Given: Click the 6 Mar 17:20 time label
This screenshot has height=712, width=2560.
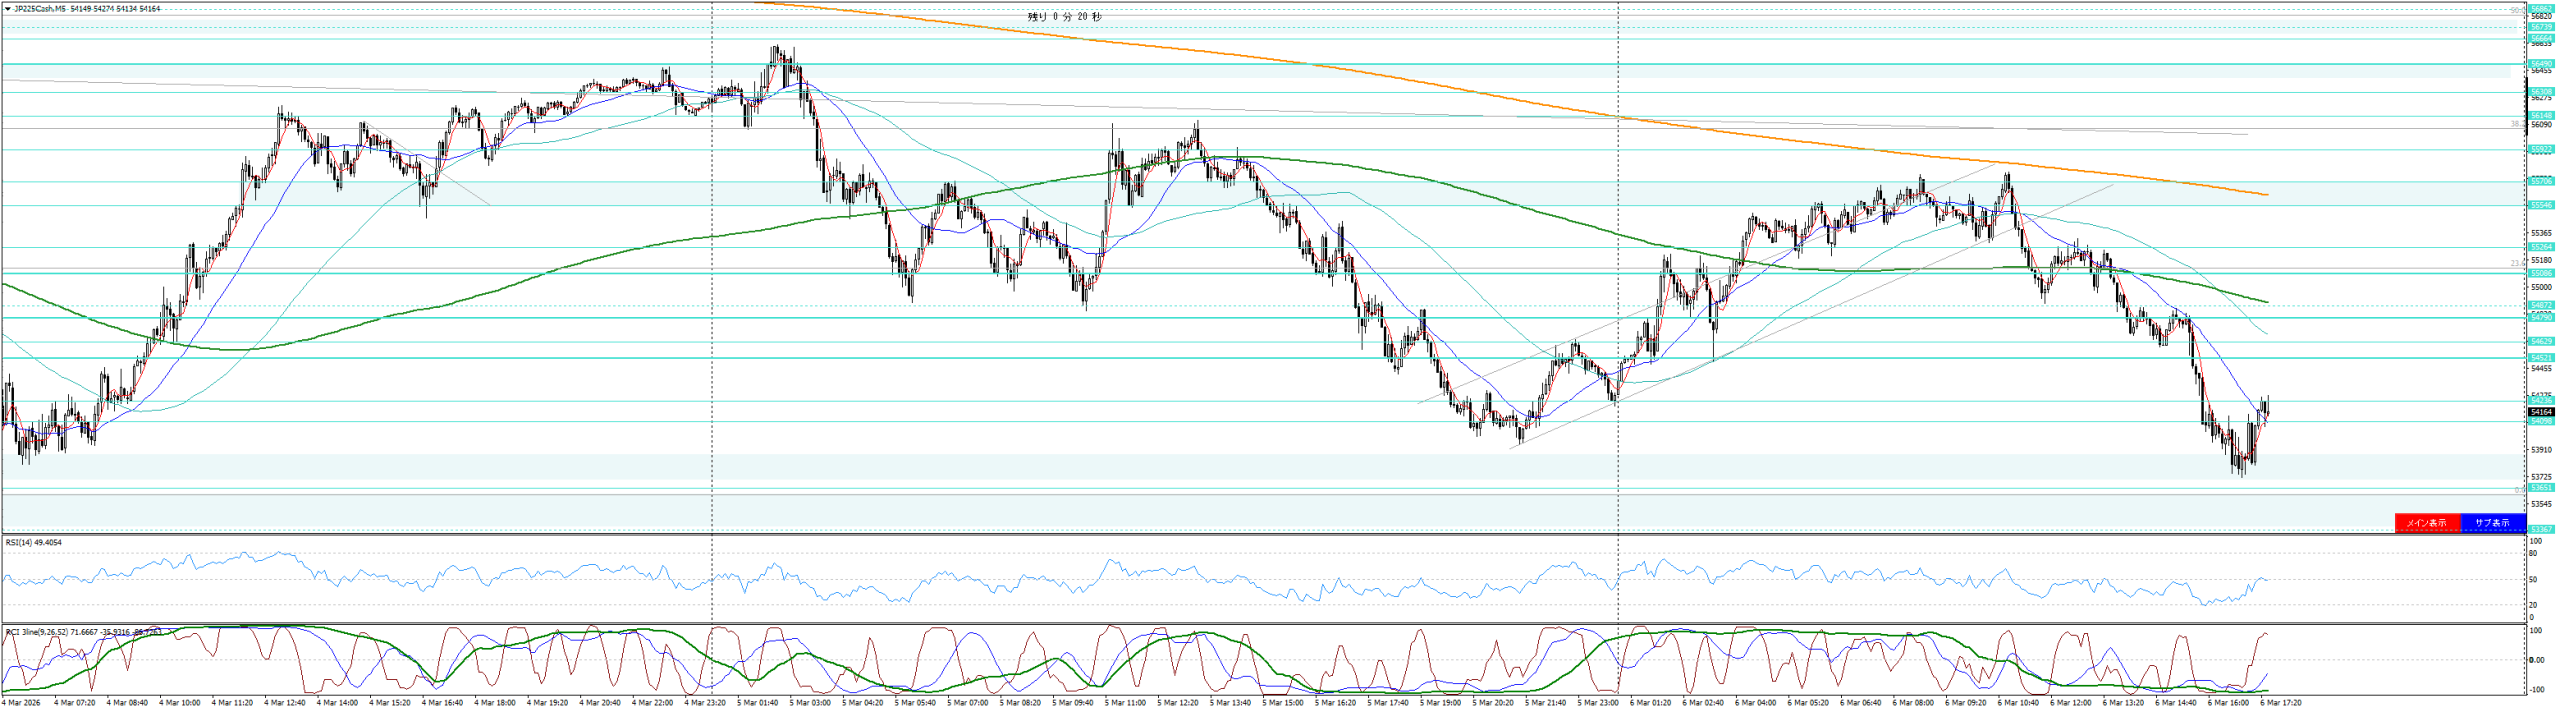Looking at the screenshot, I should (2281, 703).
